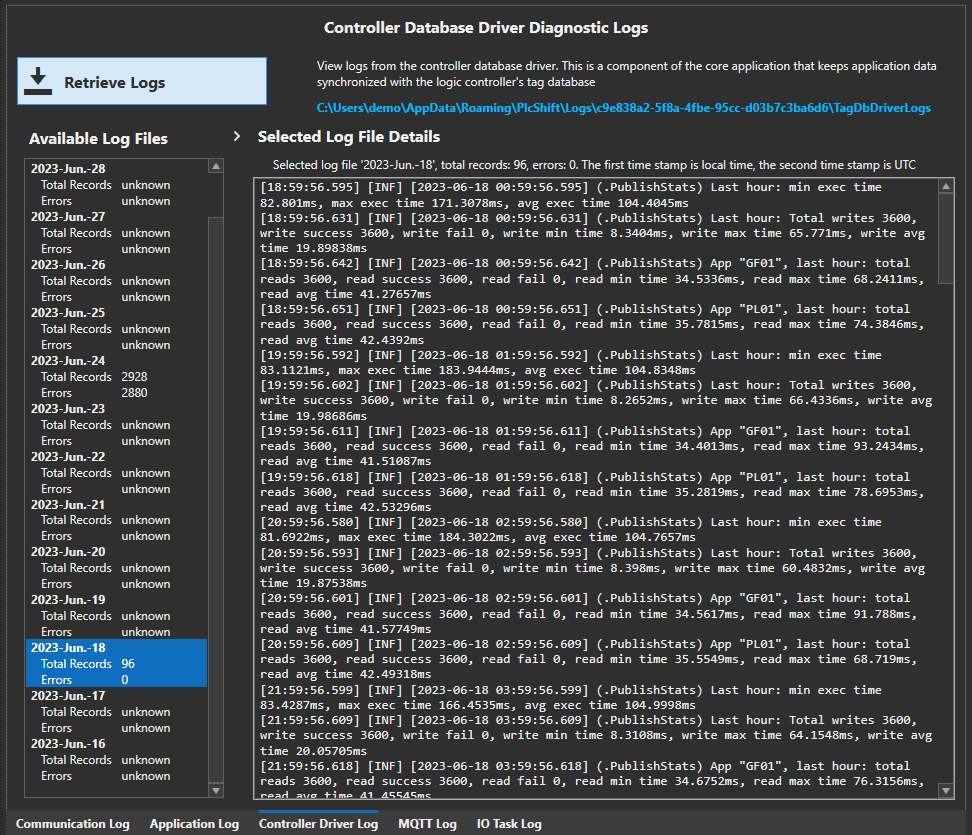Screen dimensions: 972x835
Task: Switch to the Communication Log tab
Action: click(x=73, y=824)
